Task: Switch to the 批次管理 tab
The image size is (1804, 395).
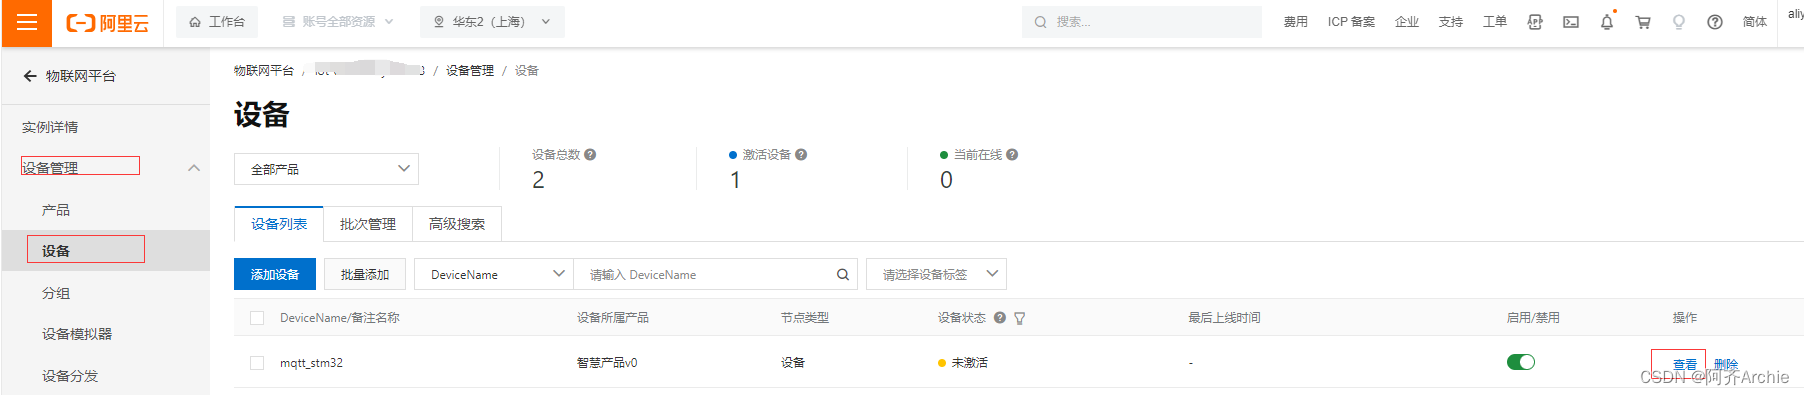Action: point(368,224)
